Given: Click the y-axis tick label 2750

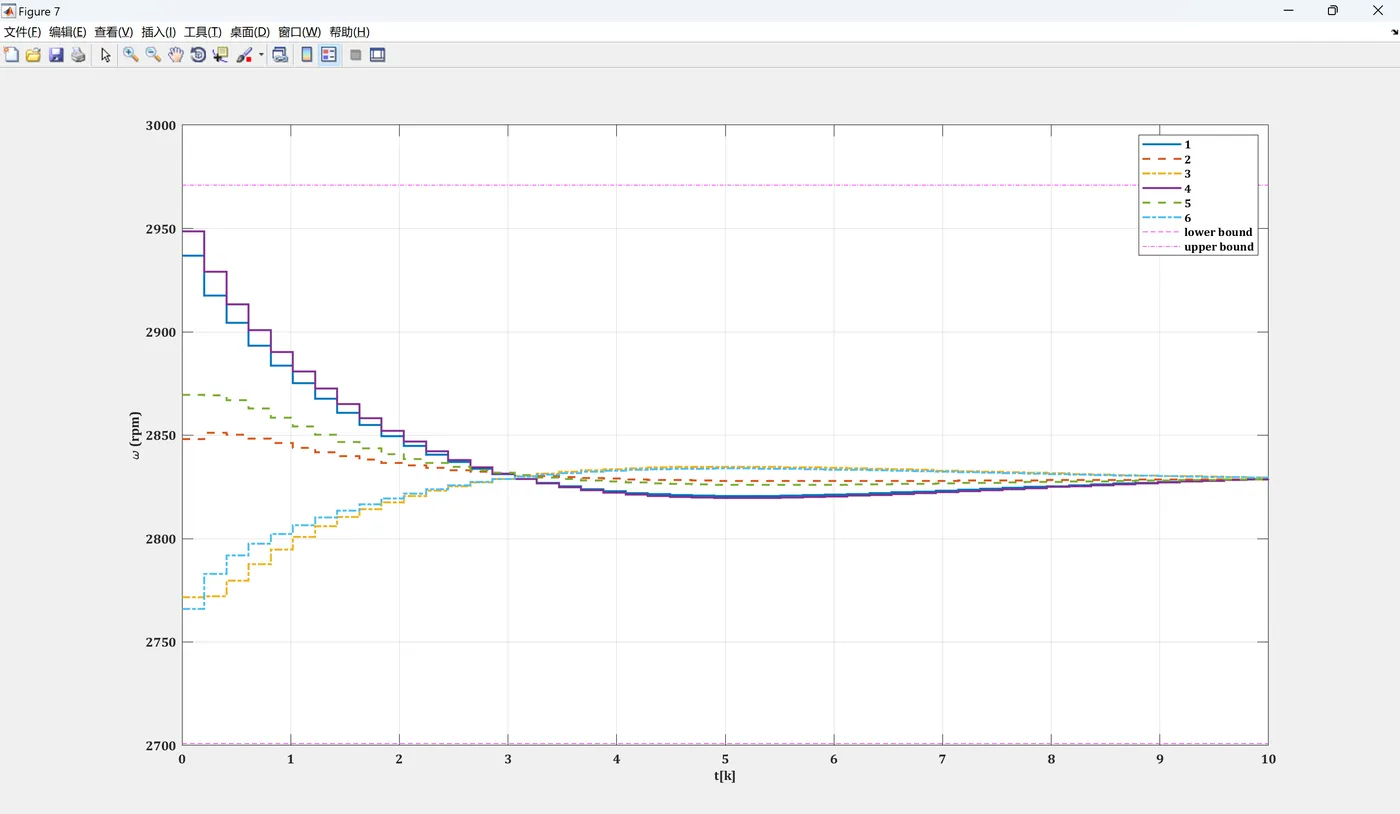Looking at the screenshot, I should 160,642.
